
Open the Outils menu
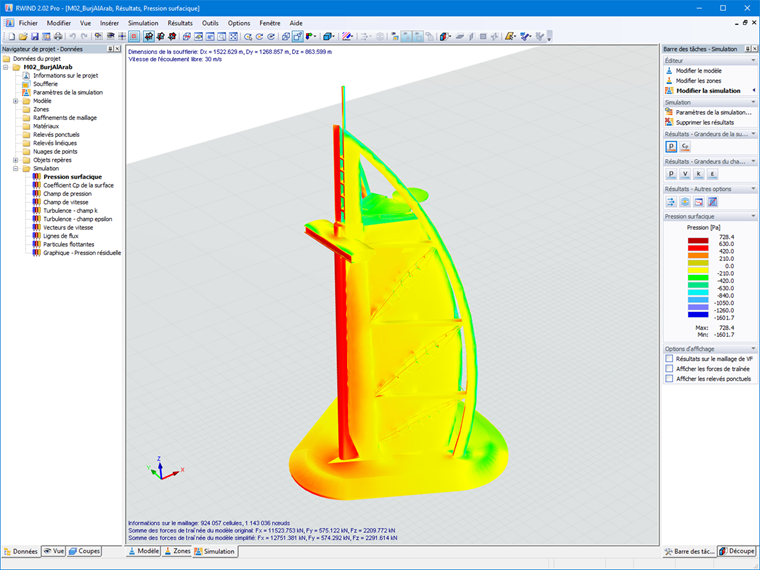pos(210,23)
